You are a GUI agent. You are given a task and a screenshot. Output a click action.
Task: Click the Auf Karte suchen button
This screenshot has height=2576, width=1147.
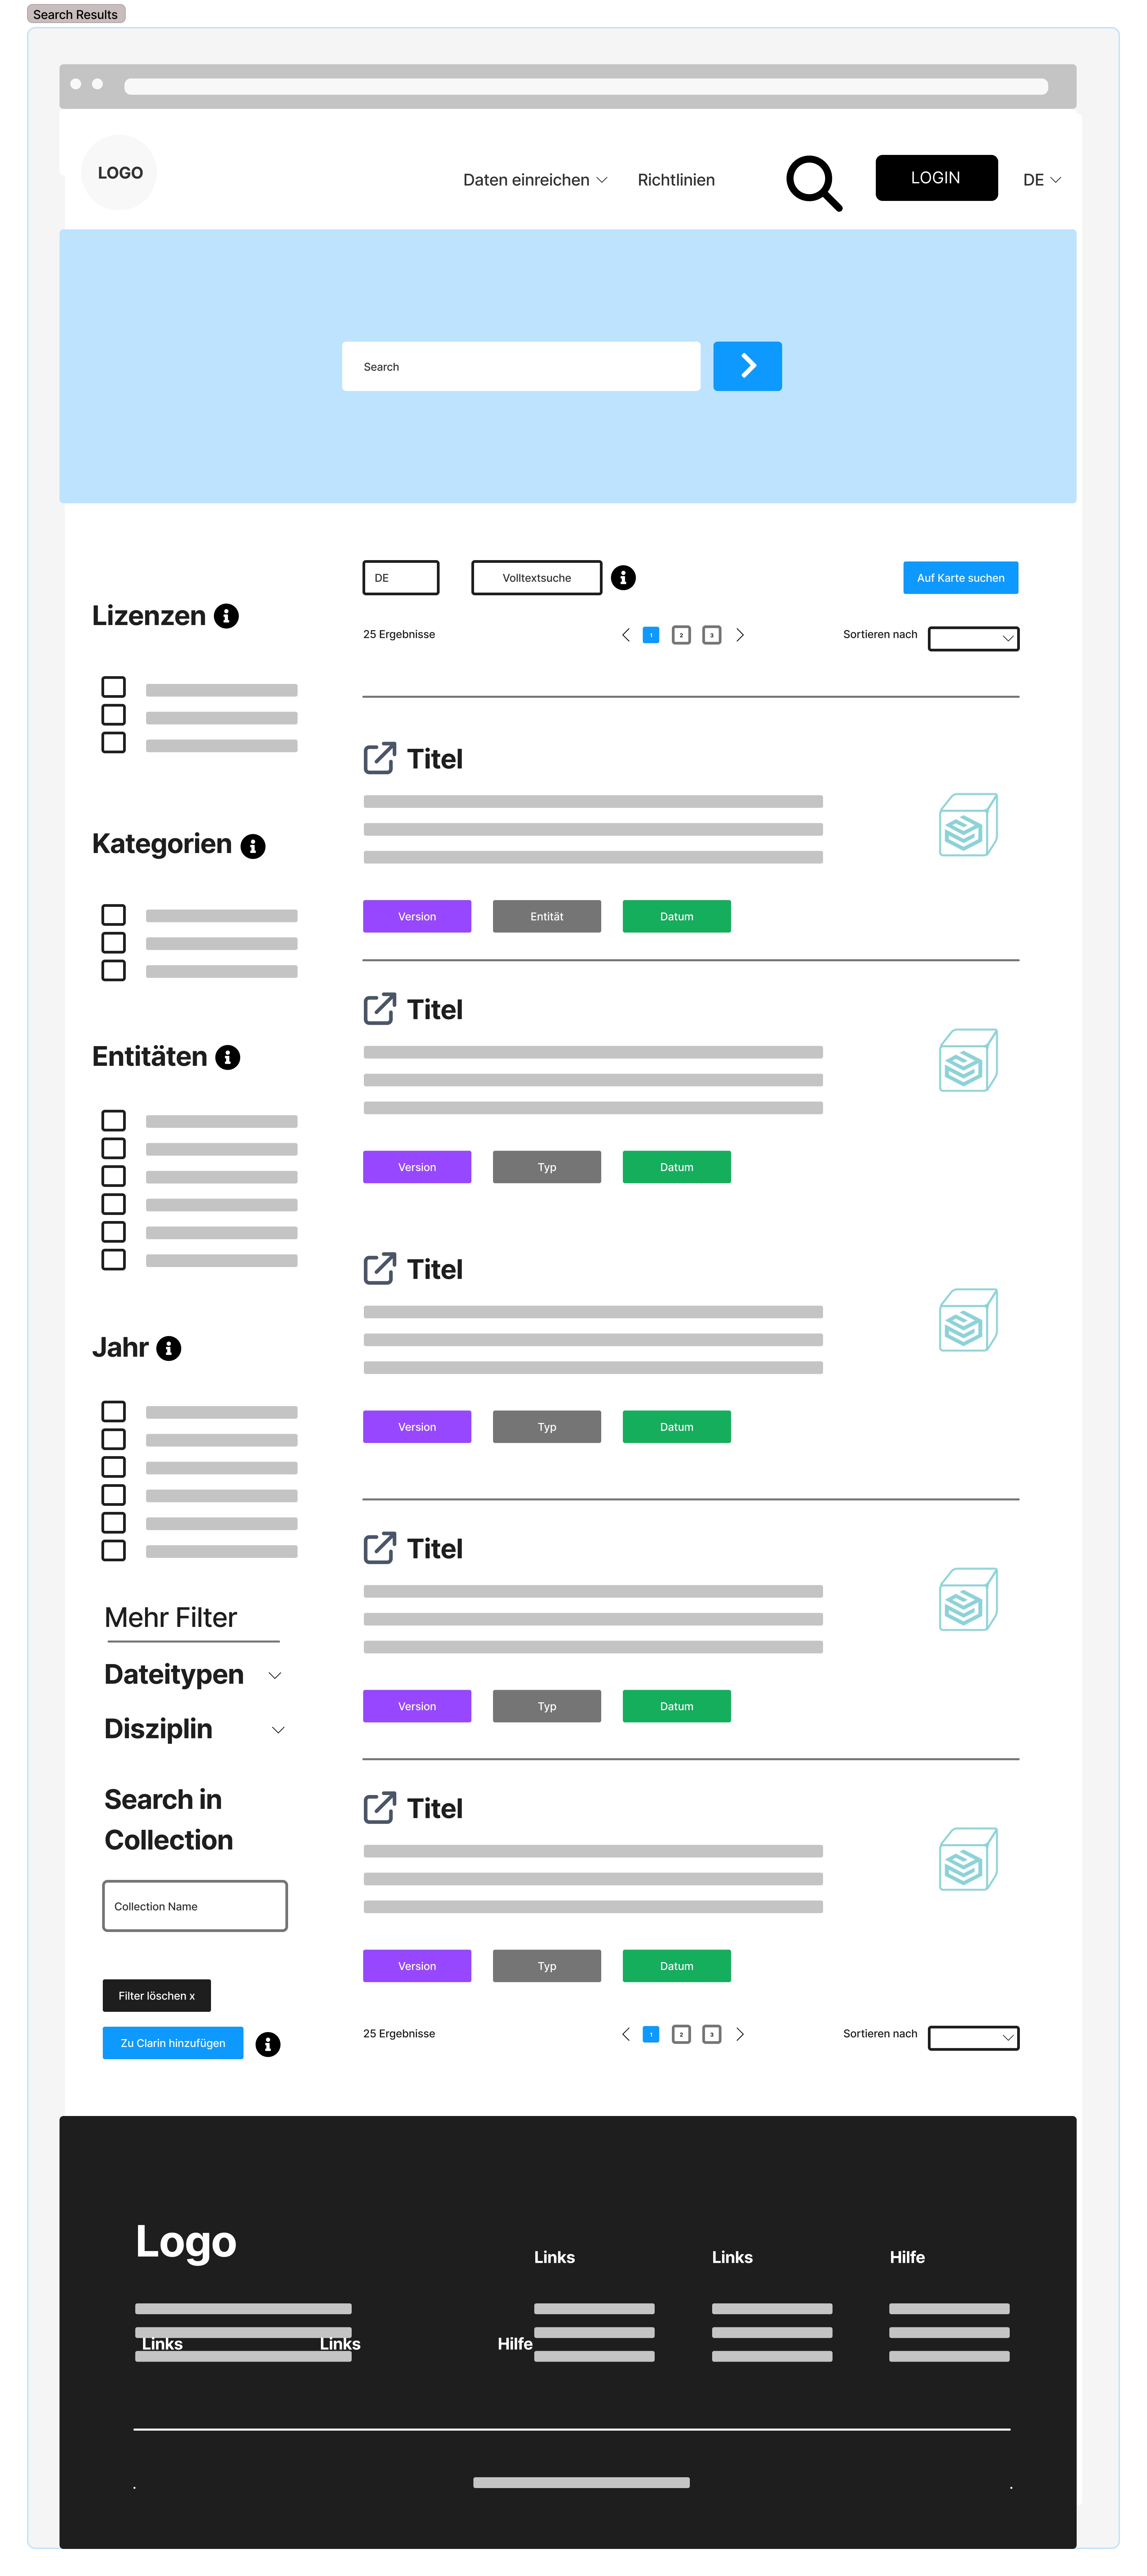pyautogui.click(x=960, y=578)
